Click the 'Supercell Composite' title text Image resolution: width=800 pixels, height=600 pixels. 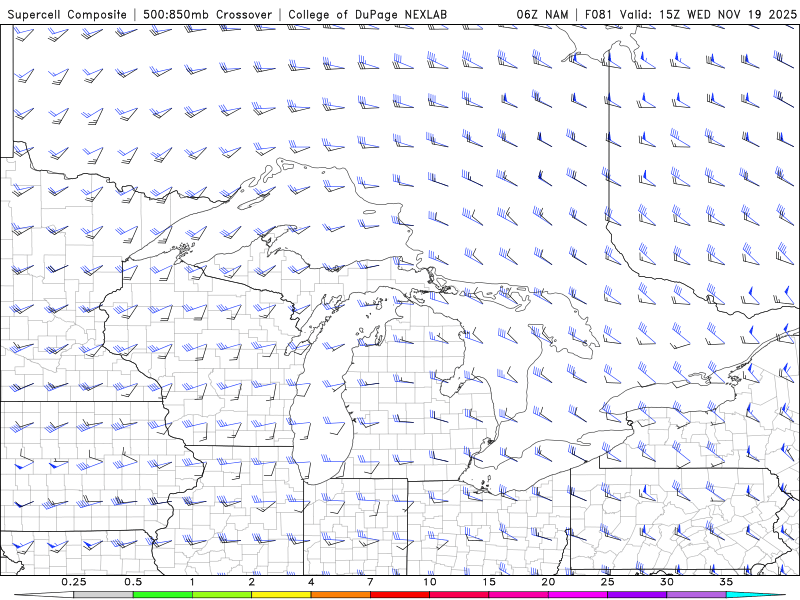pos(67,15)
